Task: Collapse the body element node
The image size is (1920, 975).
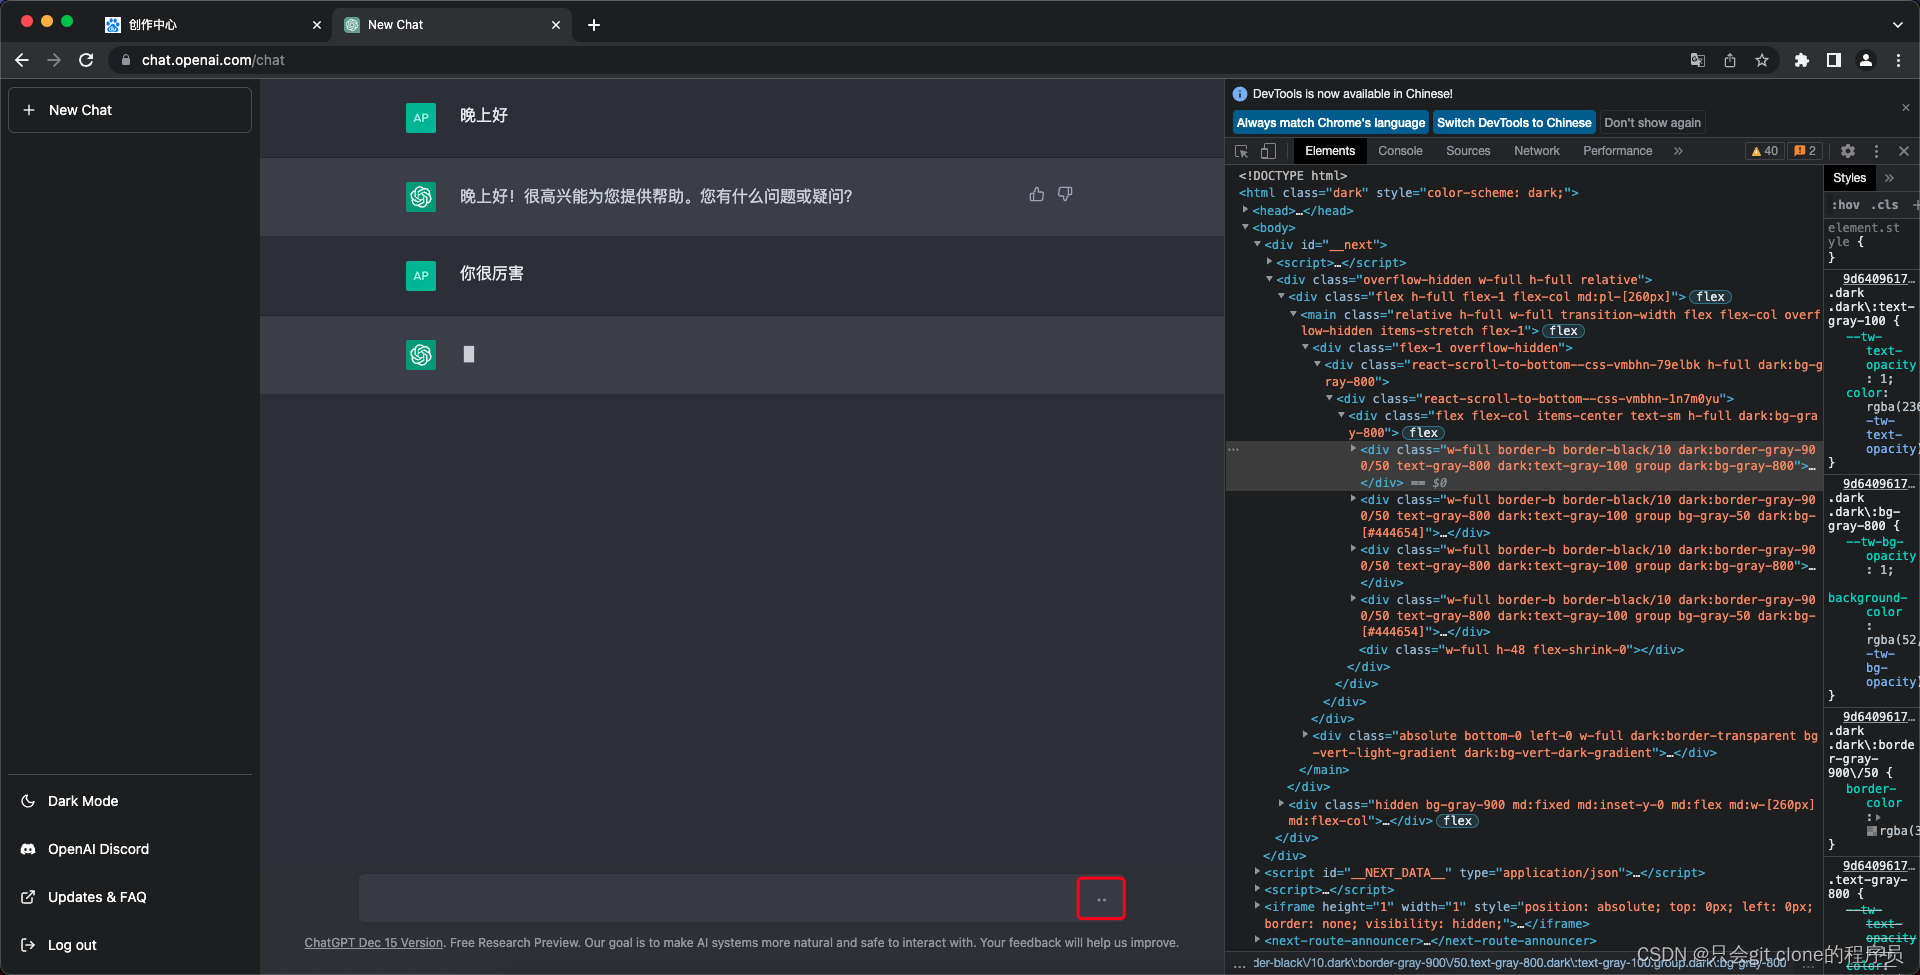Action: pyautogui.click(x=1246, y=227)
